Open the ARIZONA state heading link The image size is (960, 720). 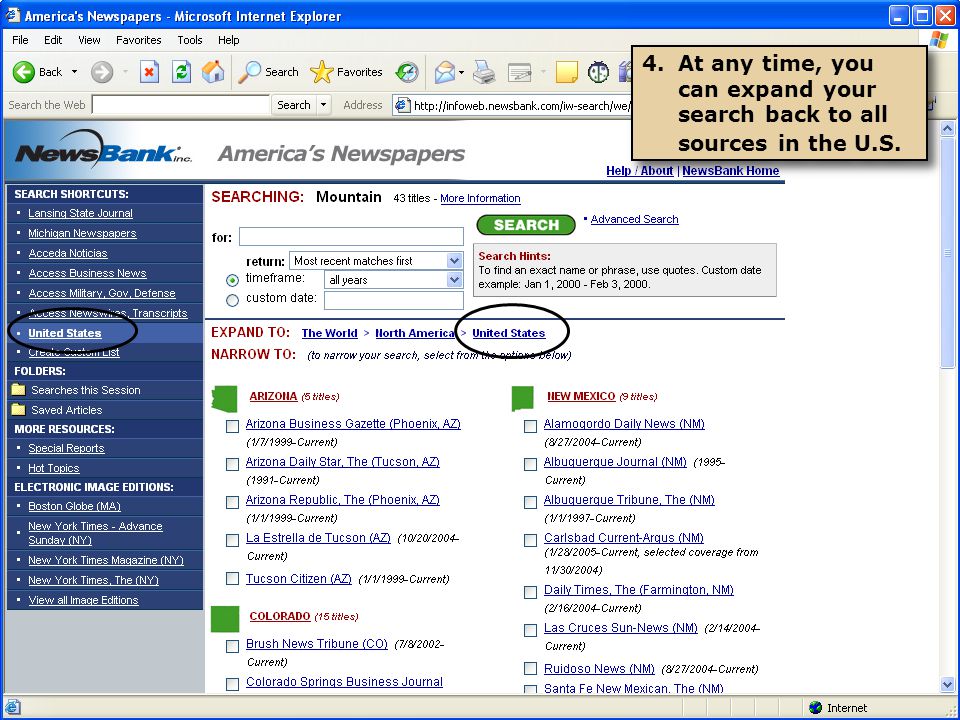pos(273,396)
